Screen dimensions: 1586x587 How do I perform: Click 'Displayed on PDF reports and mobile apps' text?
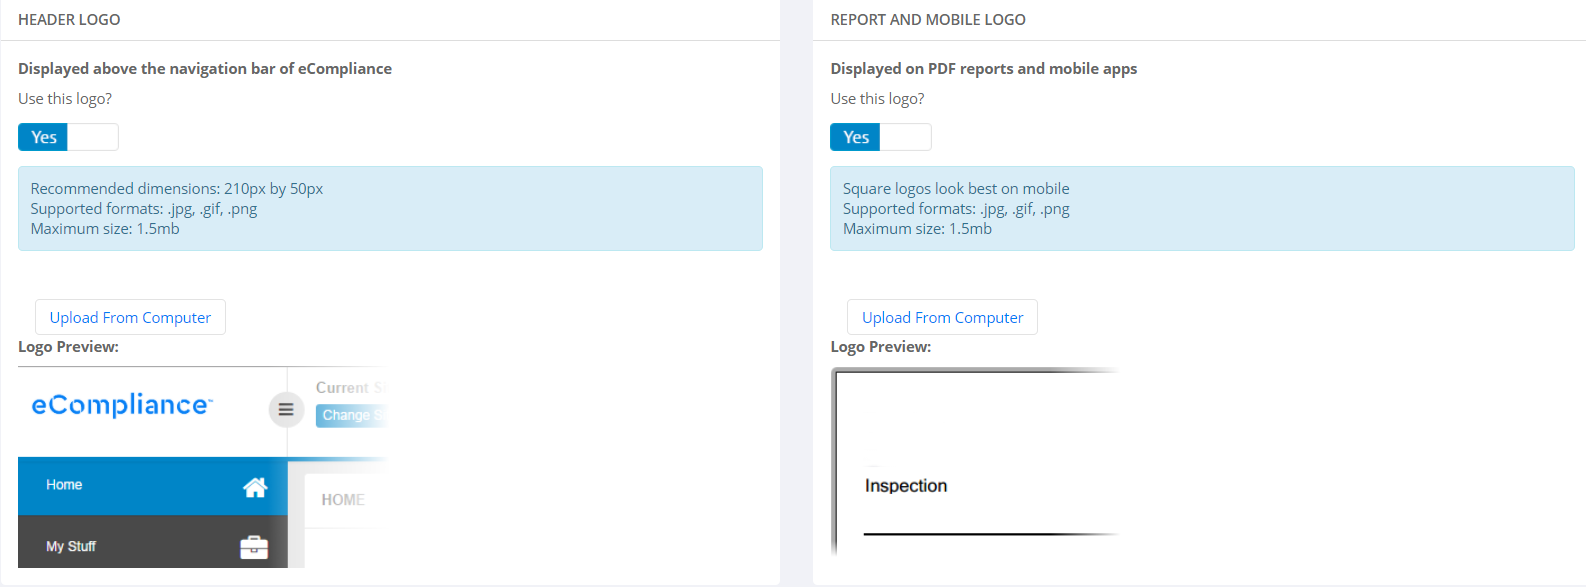pos(984,68)
